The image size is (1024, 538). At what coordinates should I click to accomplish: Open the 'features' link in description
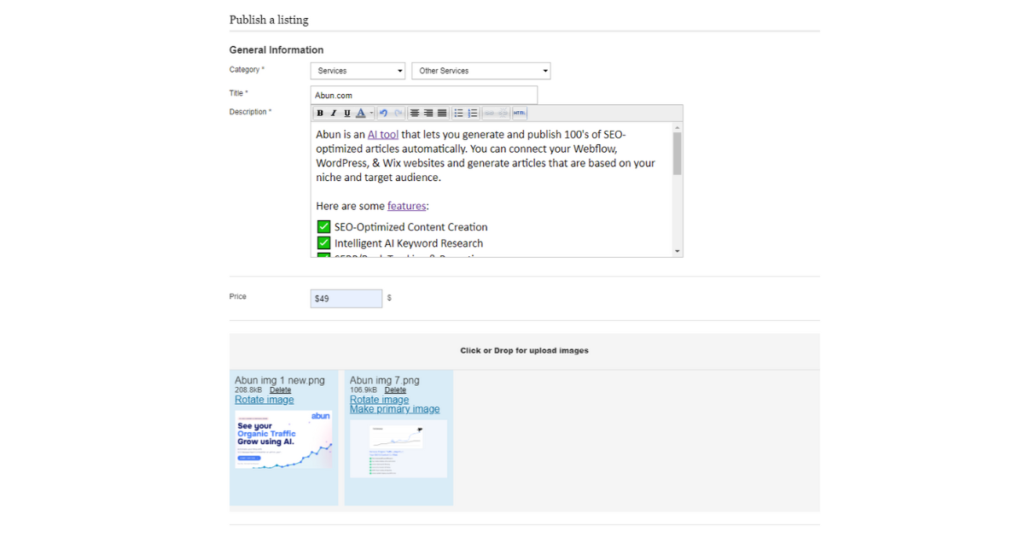pos(406,206)
